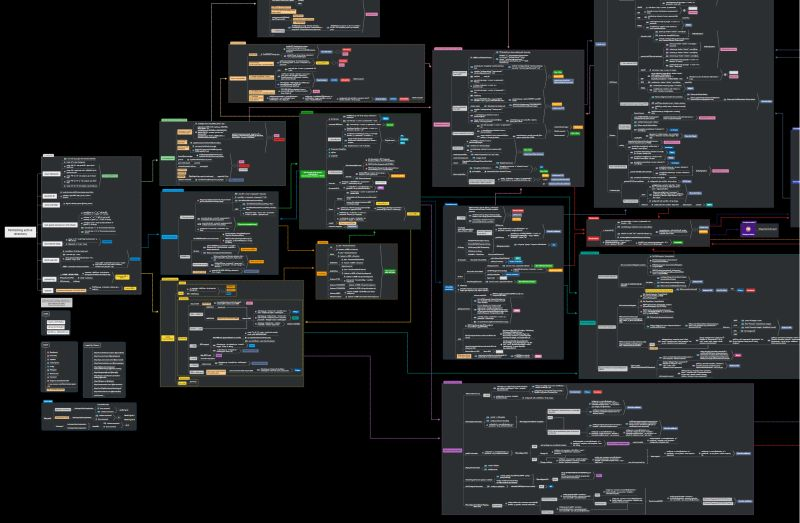Select the large yellow node in the yellow-outlined panel
The width and height of the screenshot is (800, 523).
click(x=168, y=338)
